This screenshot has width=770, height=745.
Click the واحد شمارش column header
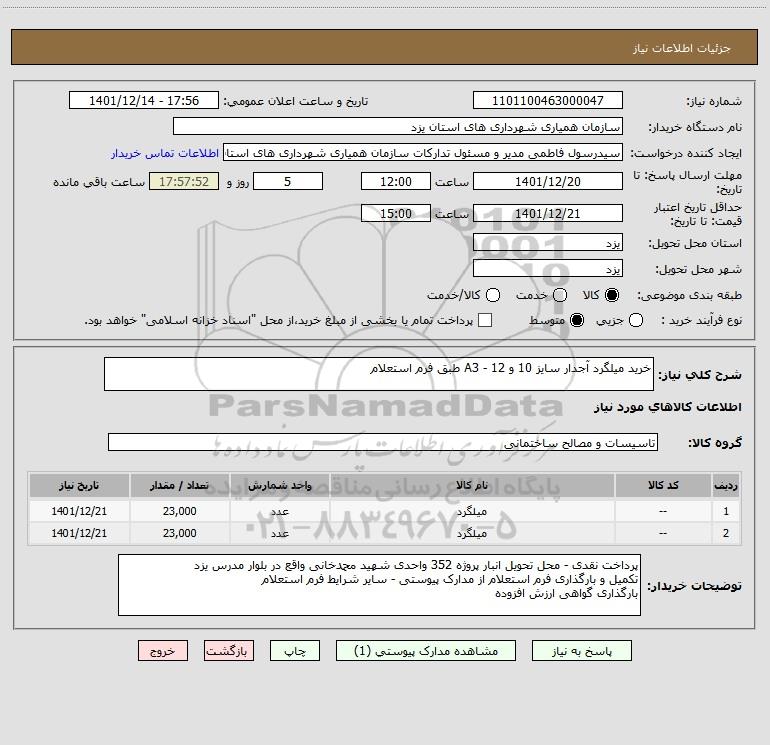click(x=279, y=486)
